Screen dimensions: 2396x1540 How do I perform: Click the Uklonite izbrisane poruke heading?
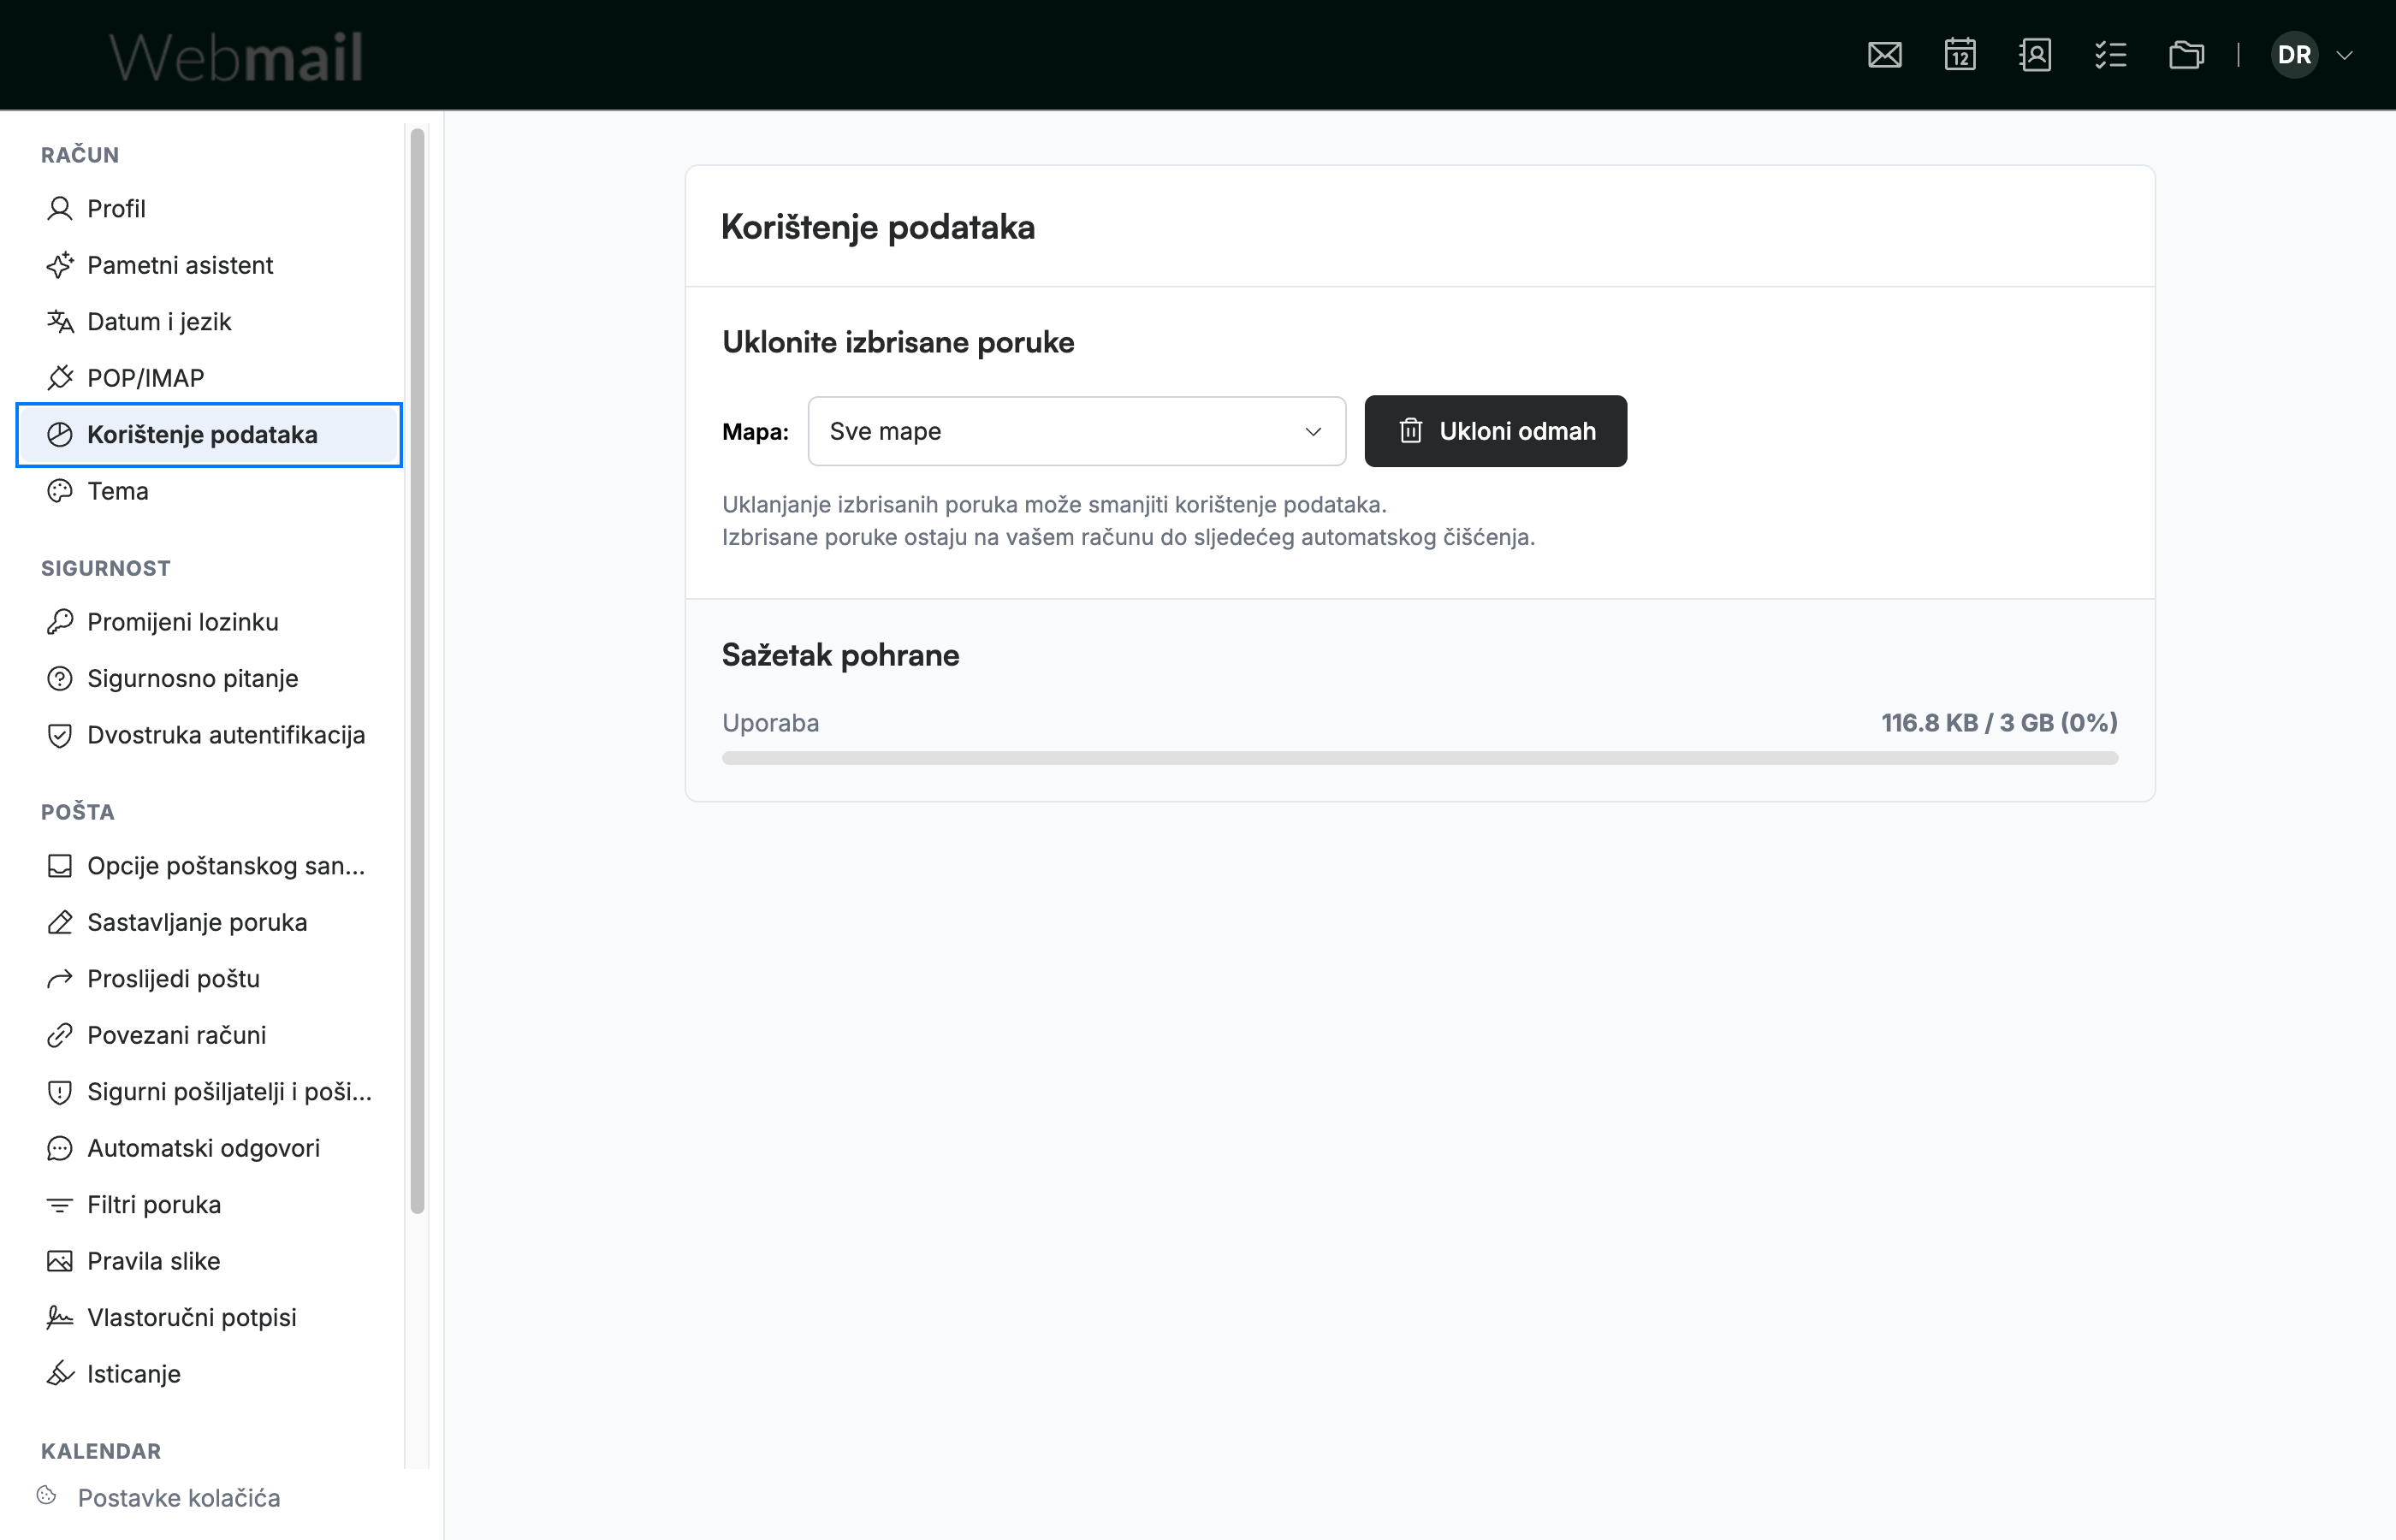pyautogui.click(x=898, y=342)
